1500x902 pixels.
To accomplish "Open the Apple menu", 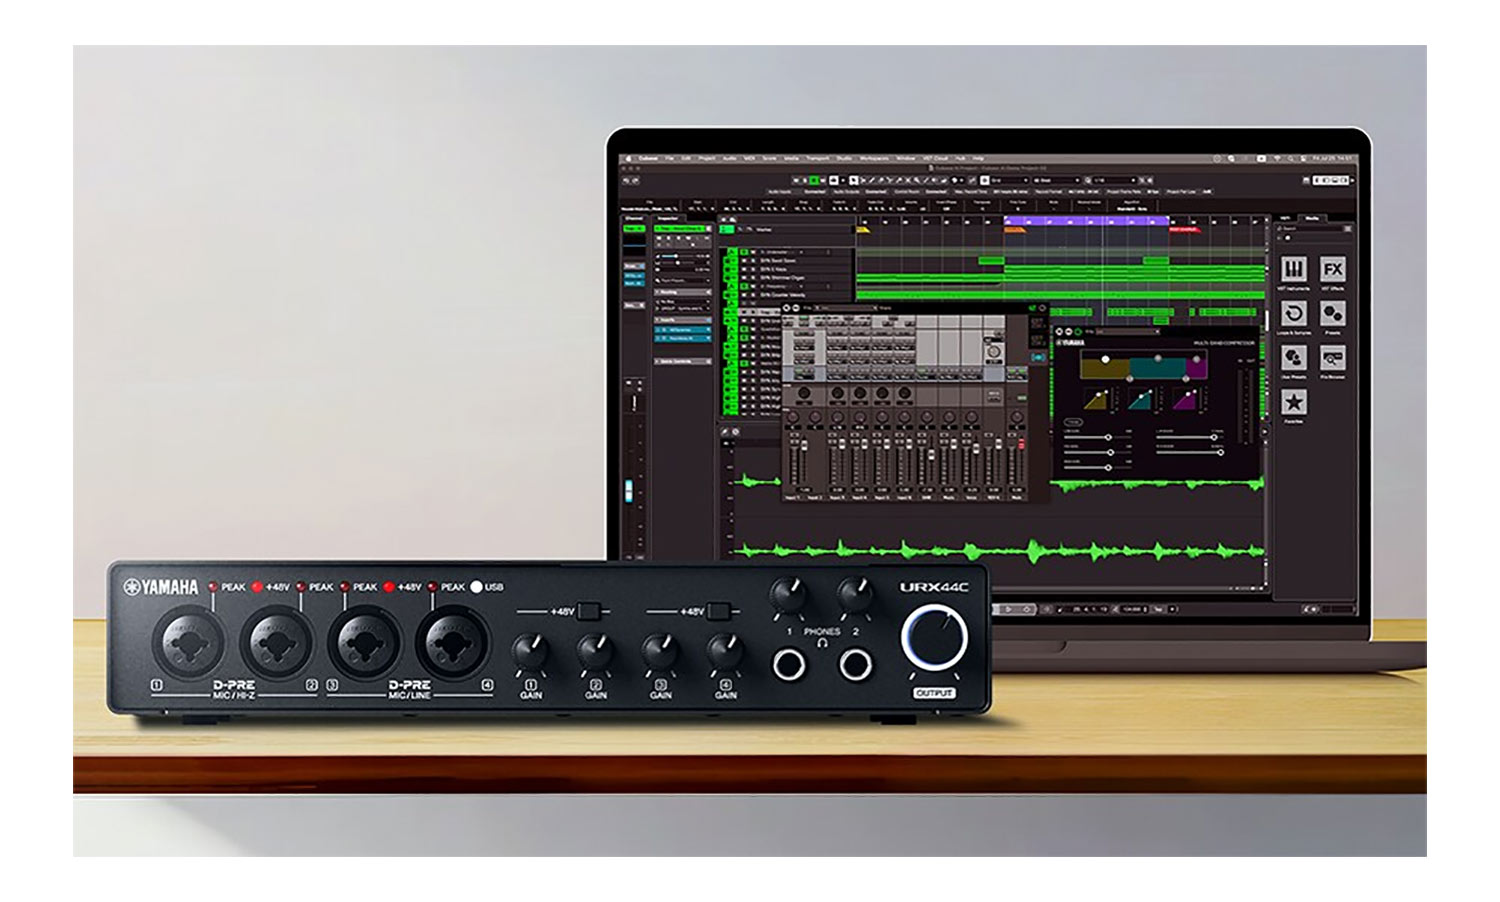I will click(x=629, y=159).
